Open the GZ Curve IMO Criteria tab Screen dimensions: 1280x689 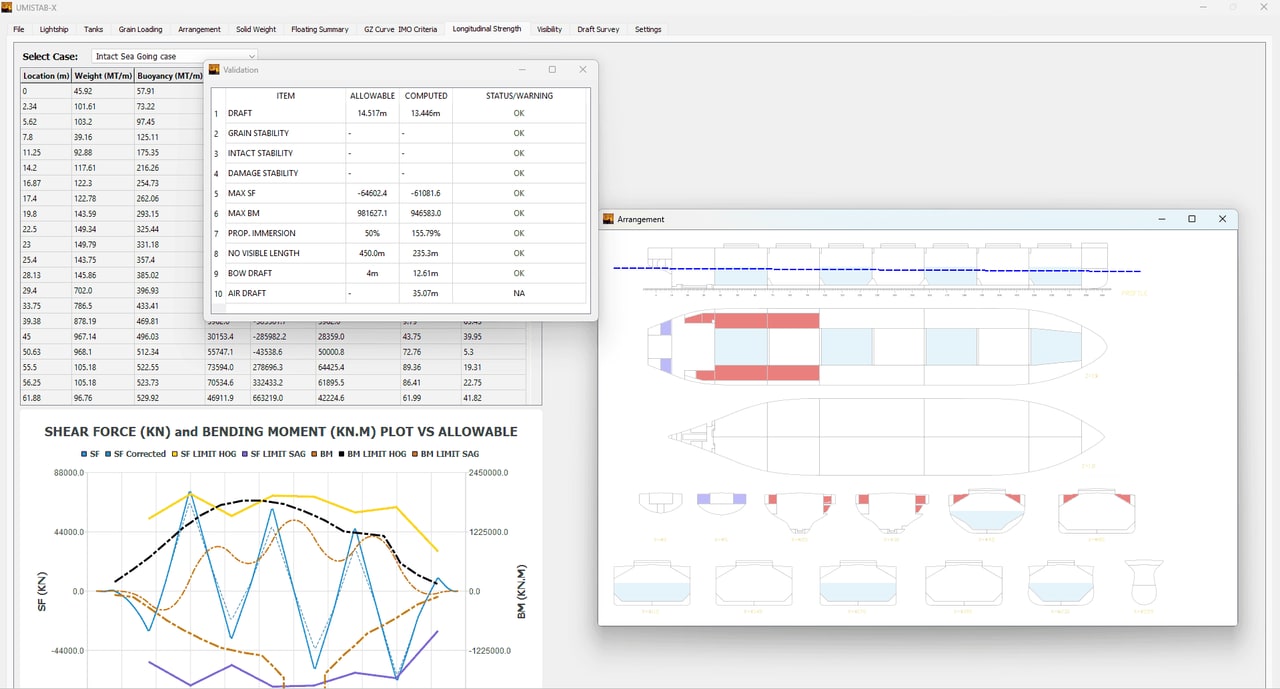(x=400, y=29)
